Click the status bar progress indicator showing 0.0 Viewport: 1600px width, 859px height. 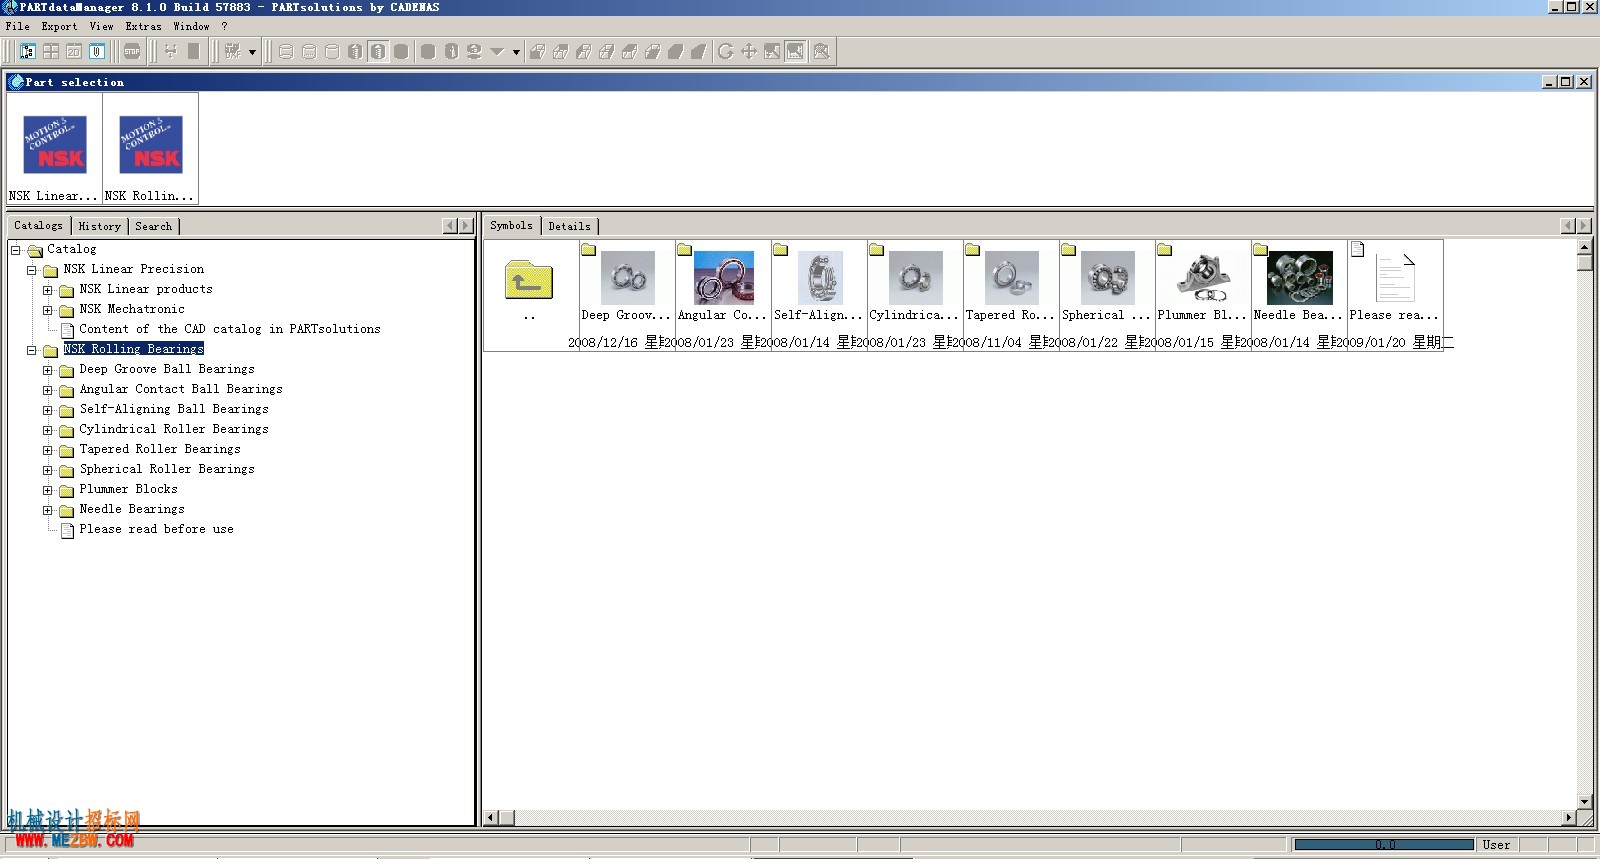pyautogui.click(x=1384, y=845)
